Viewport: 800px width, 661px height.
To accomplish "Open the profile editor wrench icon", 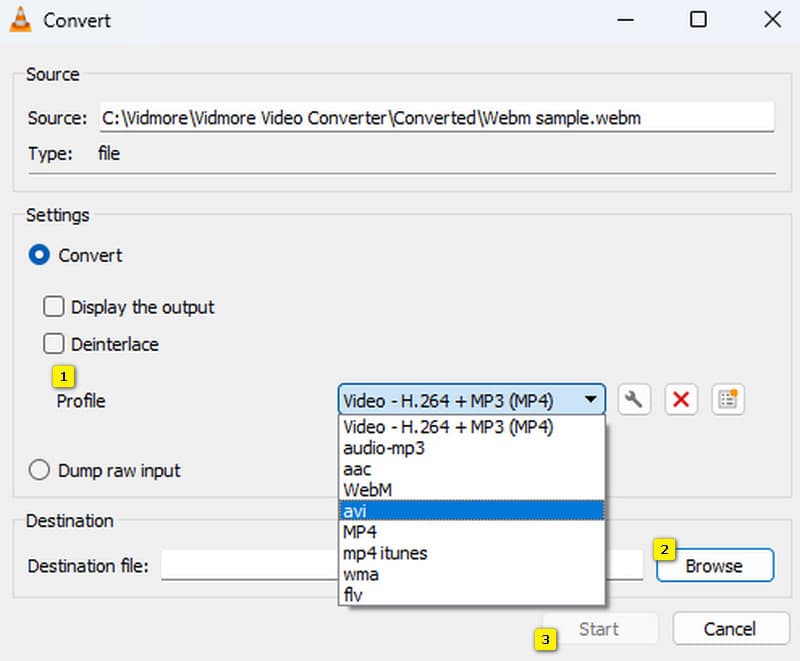I will tap(633, 399).
